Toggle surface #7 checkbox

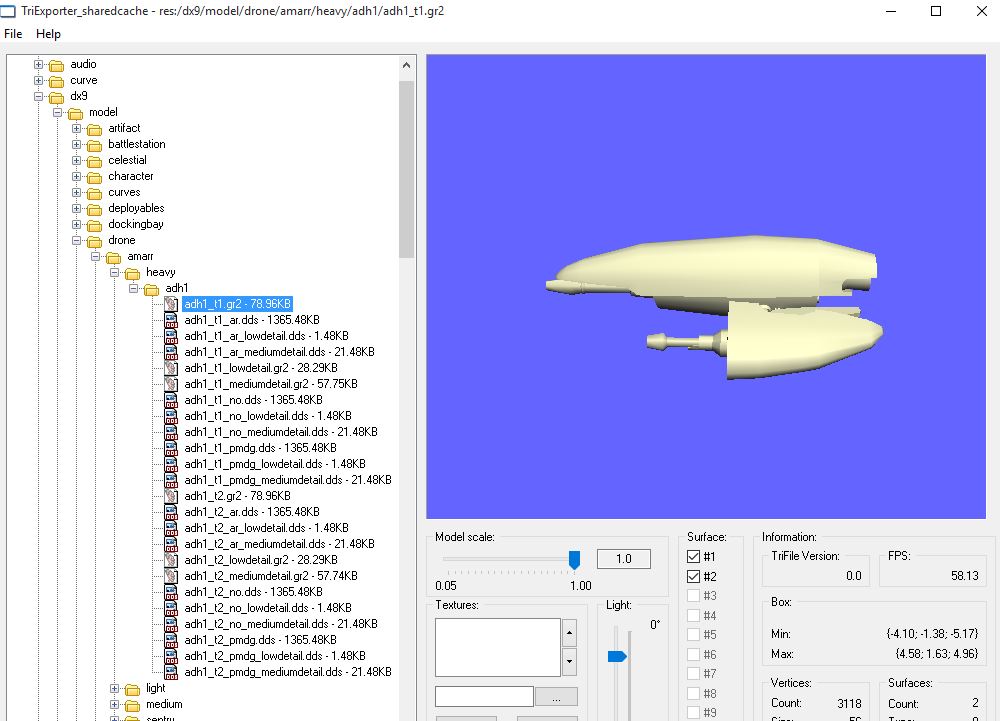(693, 674)
